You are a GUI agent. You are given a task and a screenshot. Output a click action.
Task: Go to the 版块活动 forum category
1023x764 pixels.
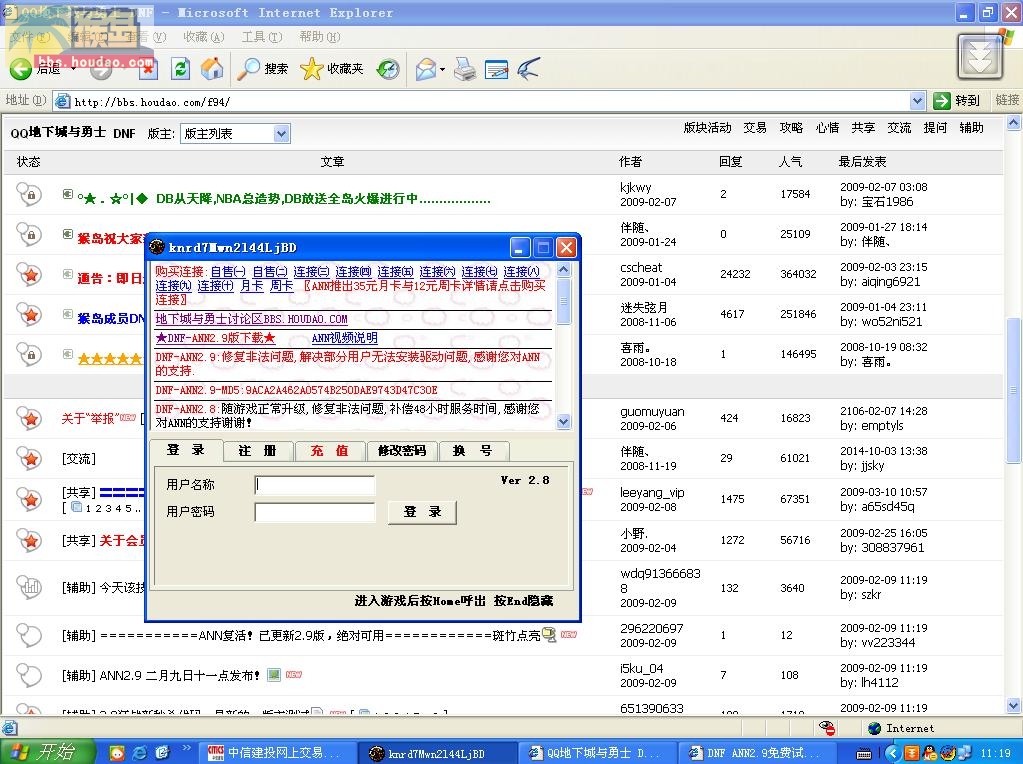click(x=707, y=128)
